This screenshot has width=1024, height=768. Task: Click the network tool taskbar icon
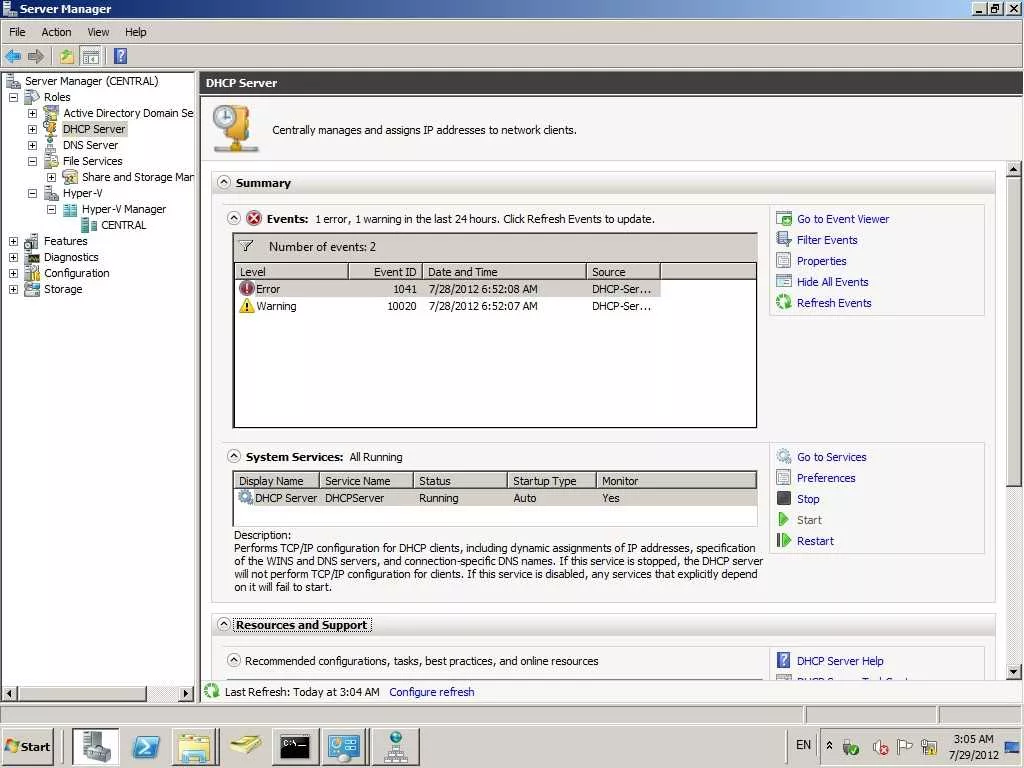click(396, 746)
